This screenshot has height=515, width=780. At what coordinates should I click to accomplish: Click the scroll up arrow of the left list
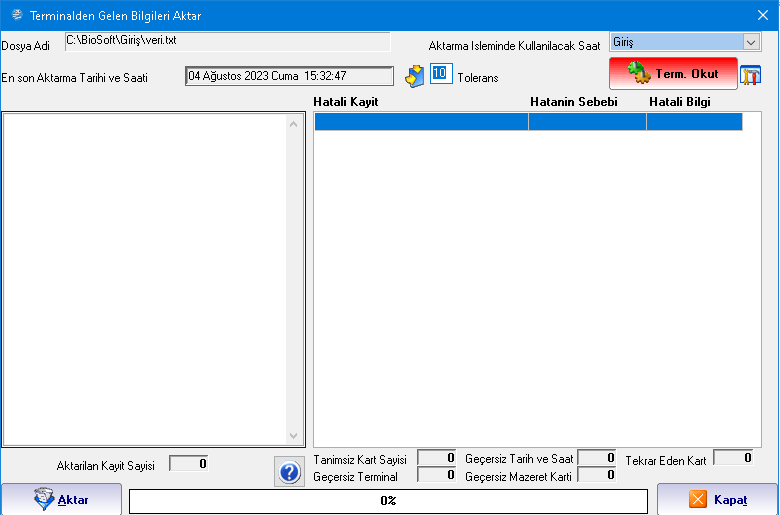(293, 124)
